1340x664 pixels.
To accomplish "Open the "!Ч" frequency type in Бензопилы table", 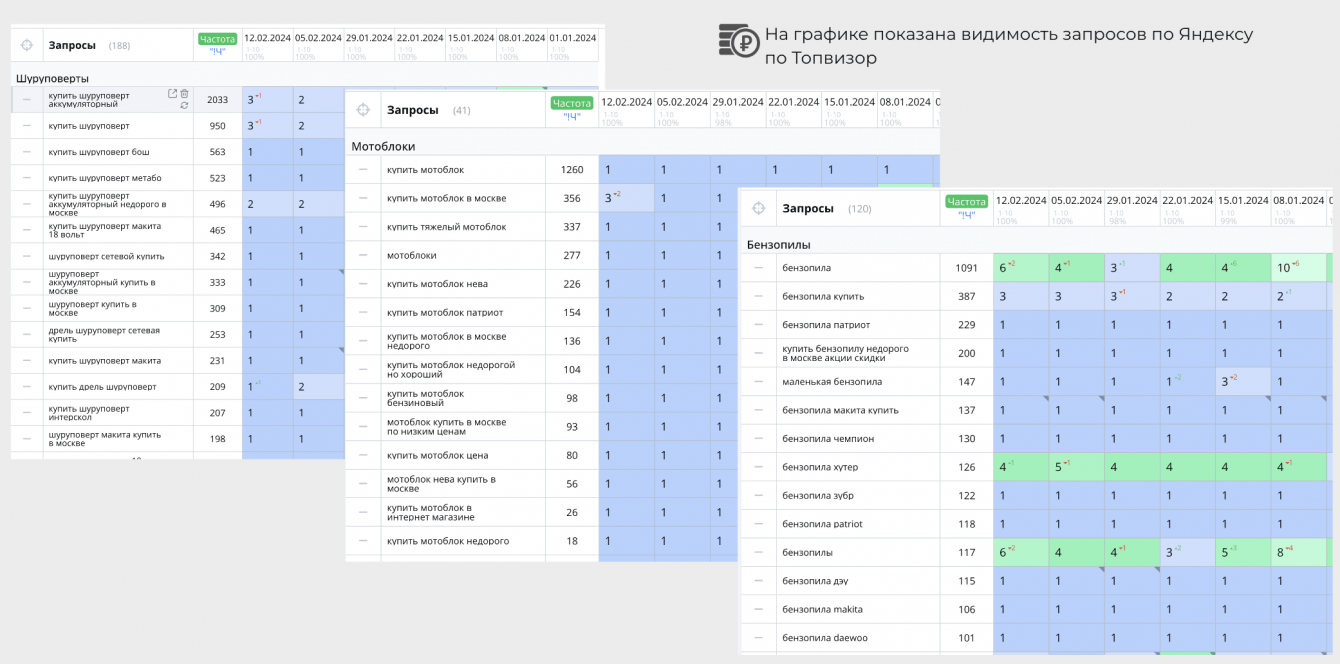I will tap(966, 215).
